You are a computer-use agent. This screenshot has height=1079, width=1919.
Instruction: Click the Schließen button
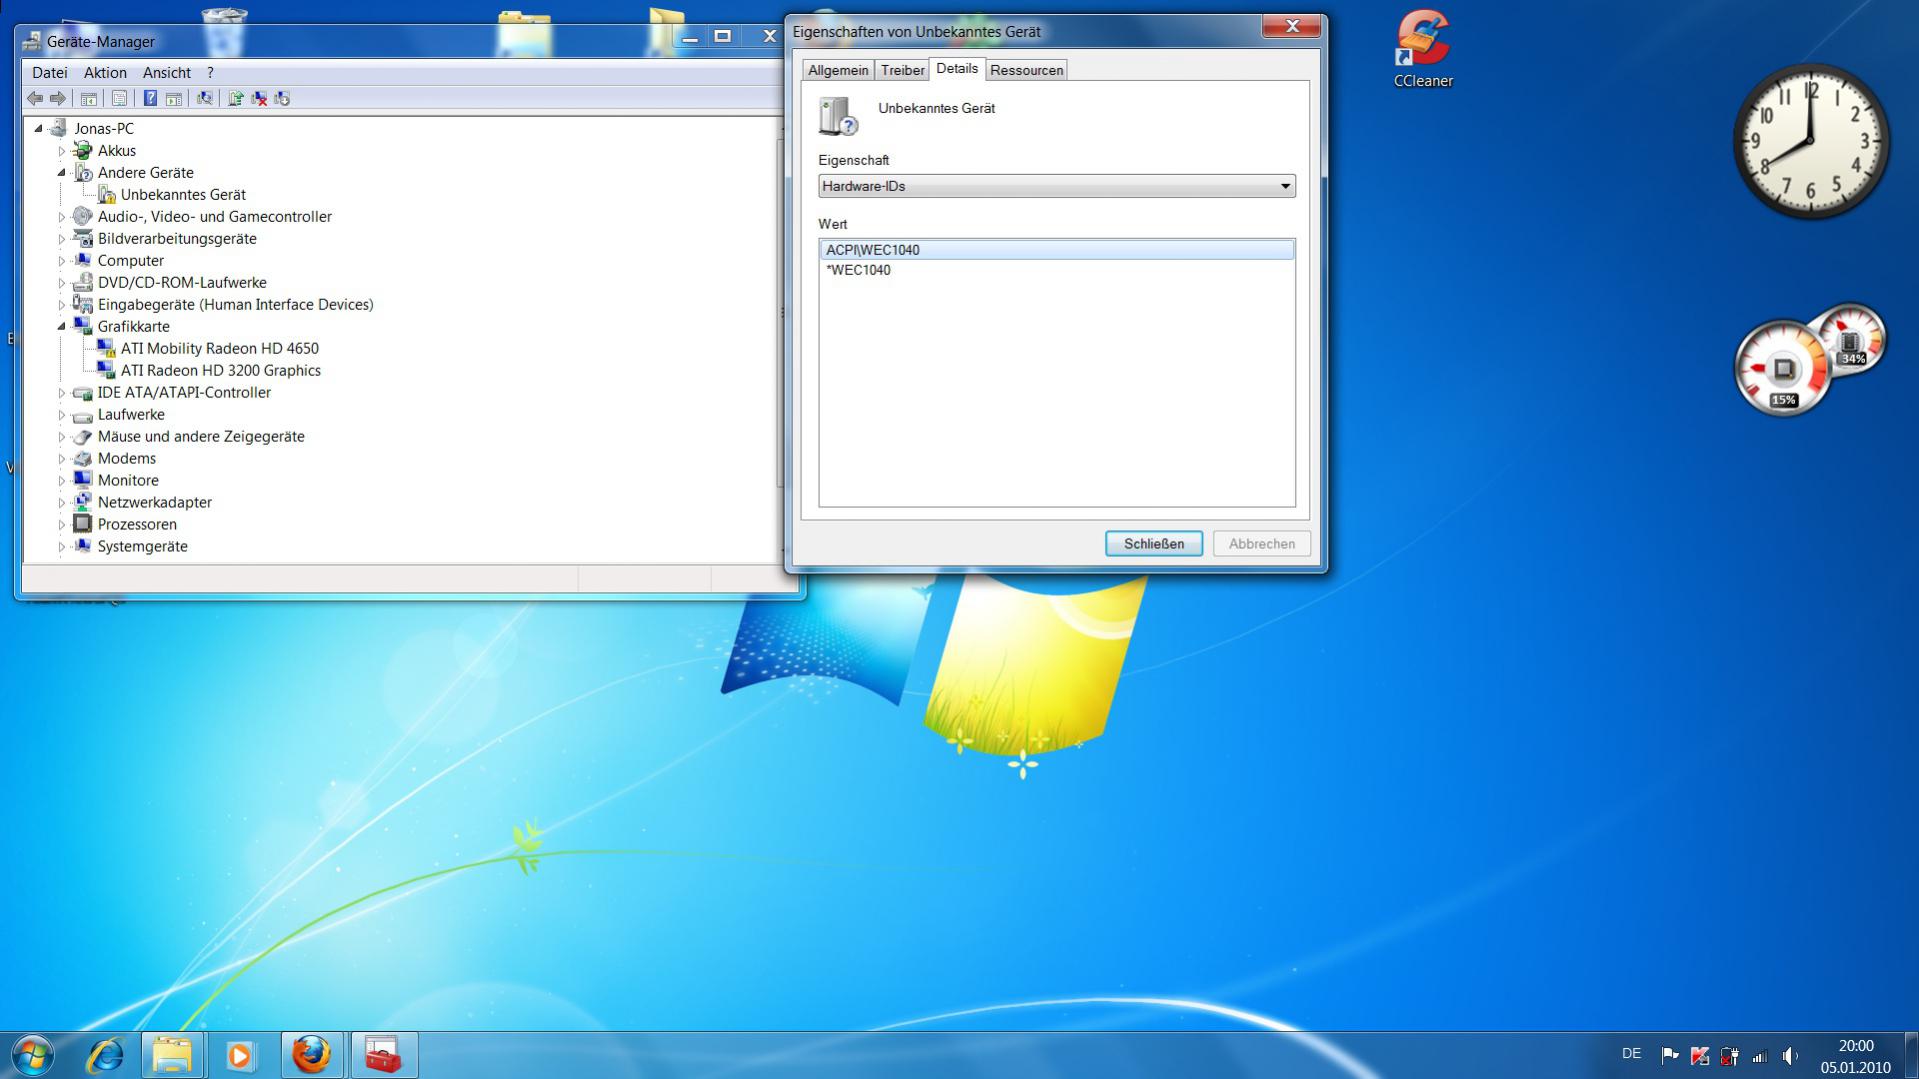1154,544
